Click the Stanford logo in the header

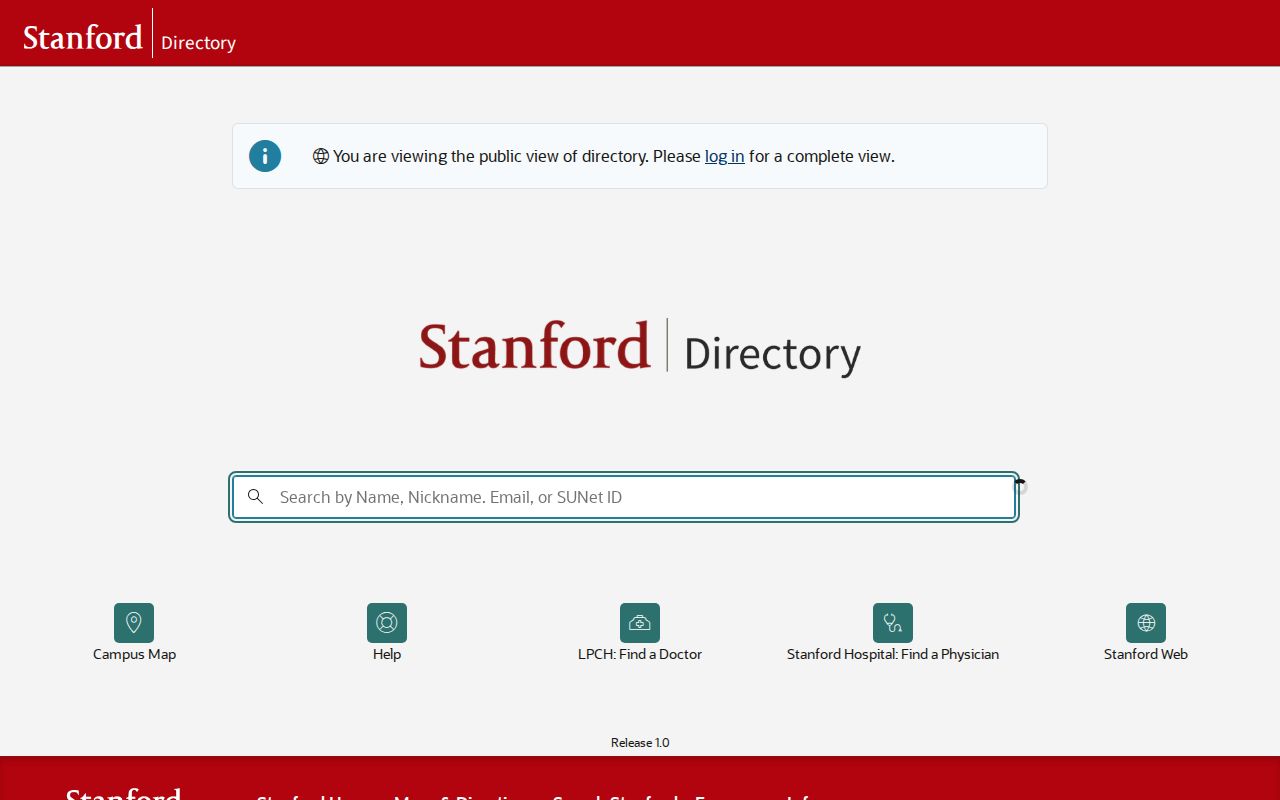tap(83, 38)
